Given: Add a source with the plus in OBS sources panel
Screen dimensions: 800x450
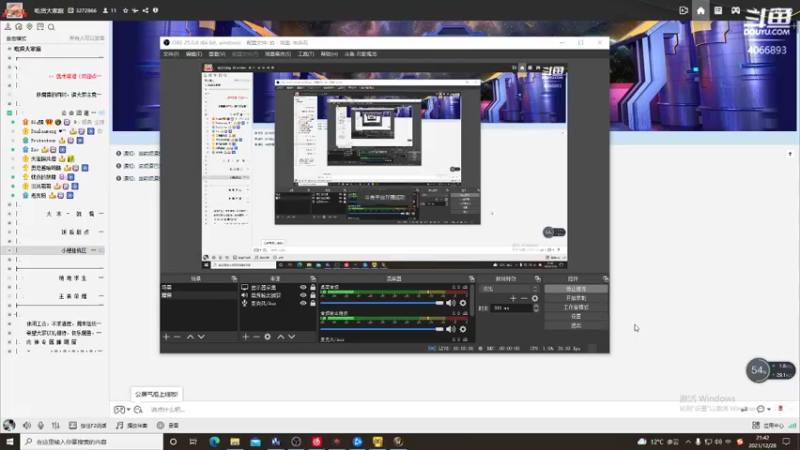Looking at the screenshot, I should pyautogui.click(x=245, y=337).
